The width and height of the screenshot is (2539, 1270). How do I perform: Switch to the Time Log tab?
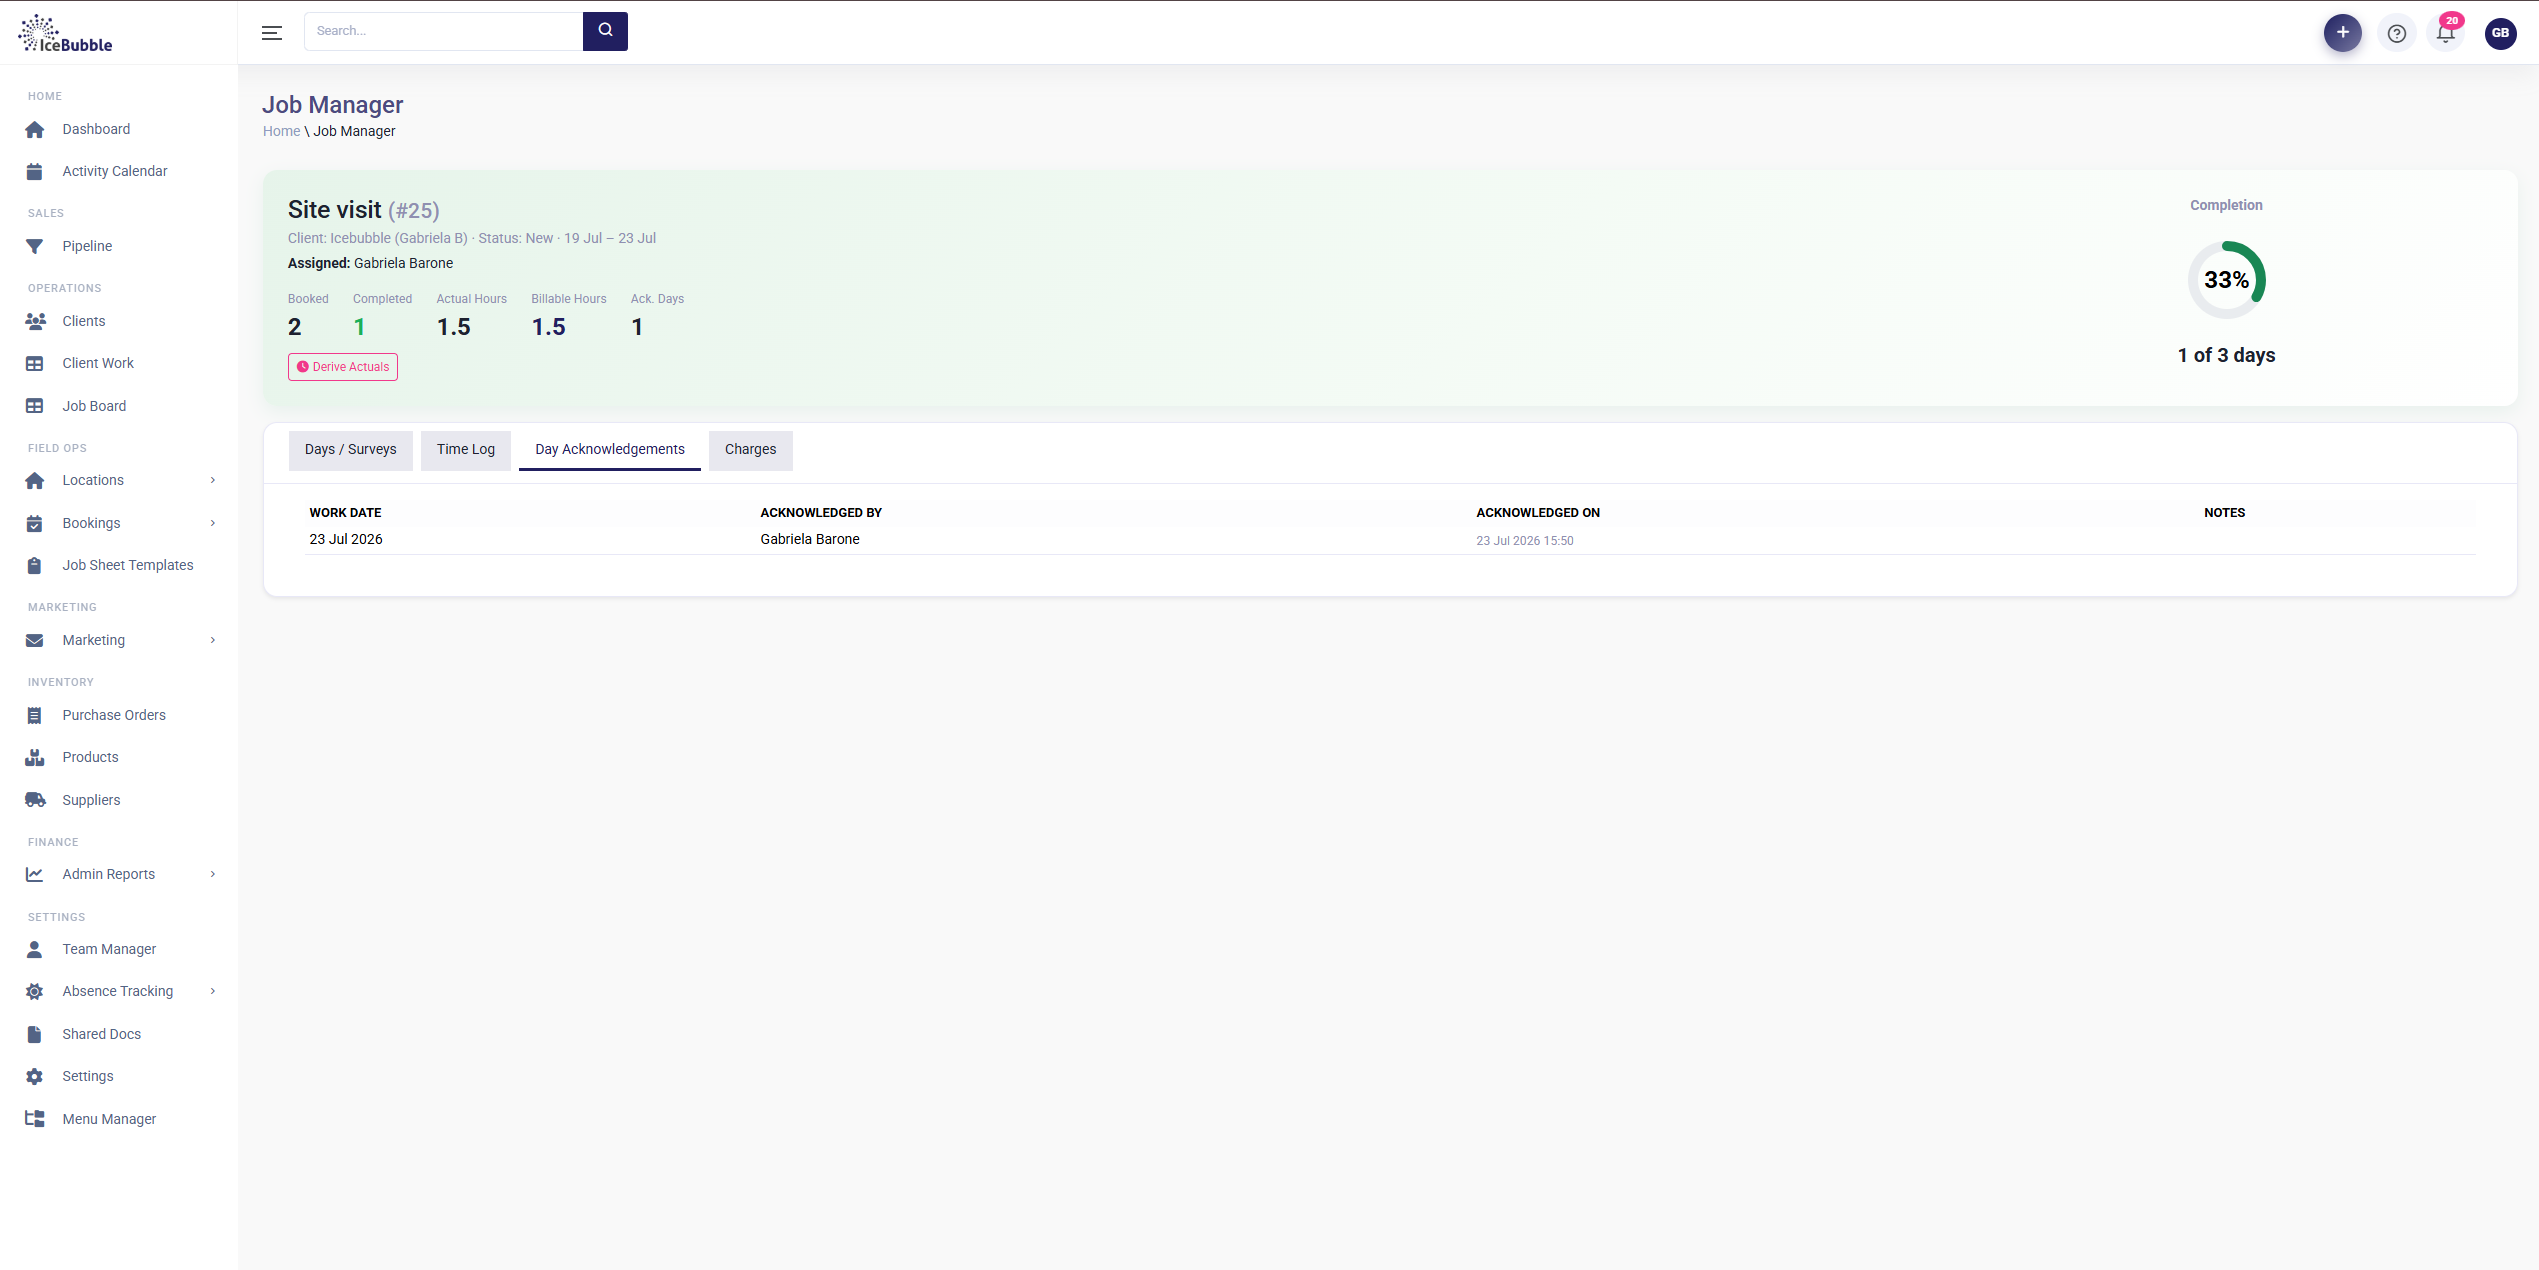coord(466,450)
